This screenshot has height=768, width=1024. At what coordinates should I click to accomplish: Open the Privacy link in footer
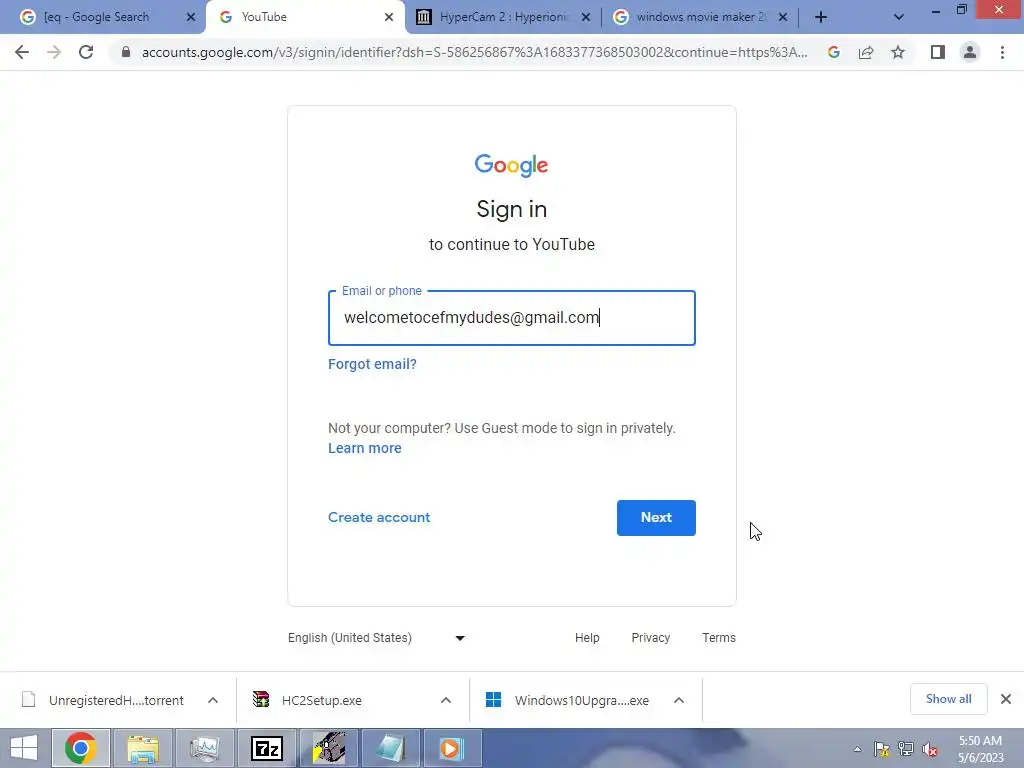pyautogui.click(x=650, y=638)
